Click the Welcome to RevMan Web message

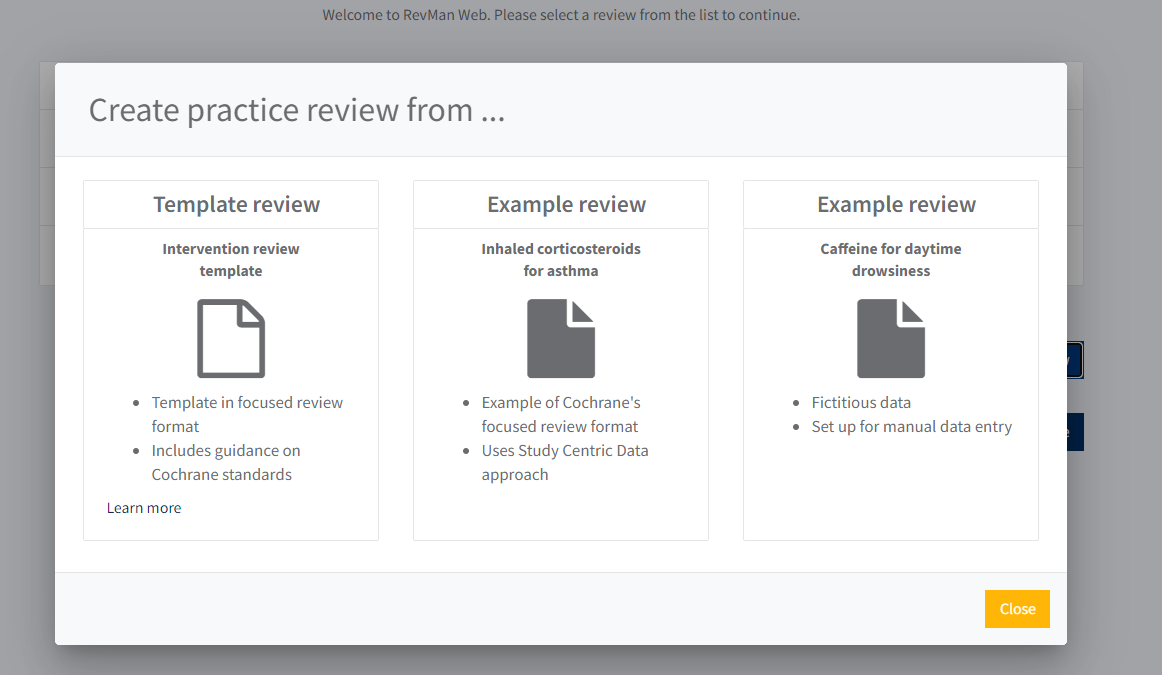pyautogui.click(x=561, y=15)
